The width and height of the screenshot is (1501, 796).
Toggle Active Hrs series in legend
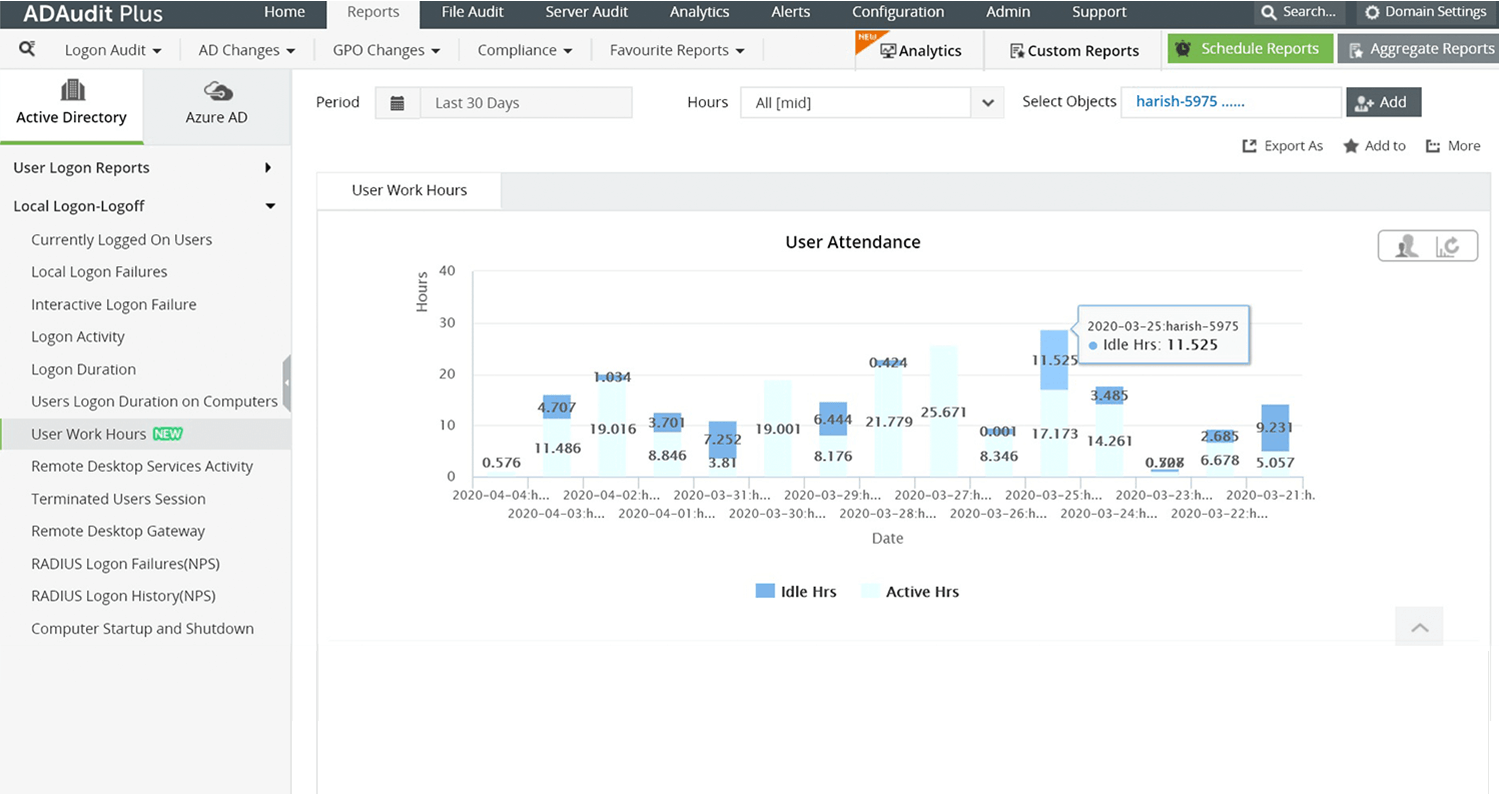(x=909, y=592)
